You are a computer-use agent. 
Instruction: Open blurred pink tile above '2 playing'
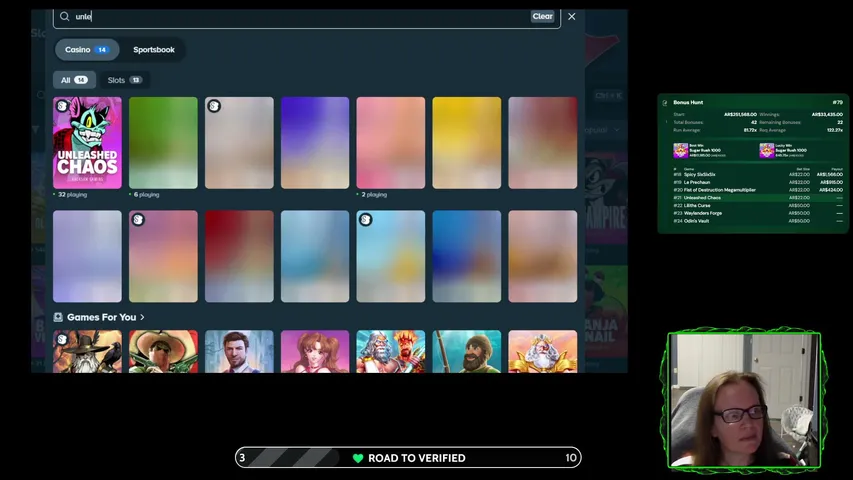pos(391,143)
